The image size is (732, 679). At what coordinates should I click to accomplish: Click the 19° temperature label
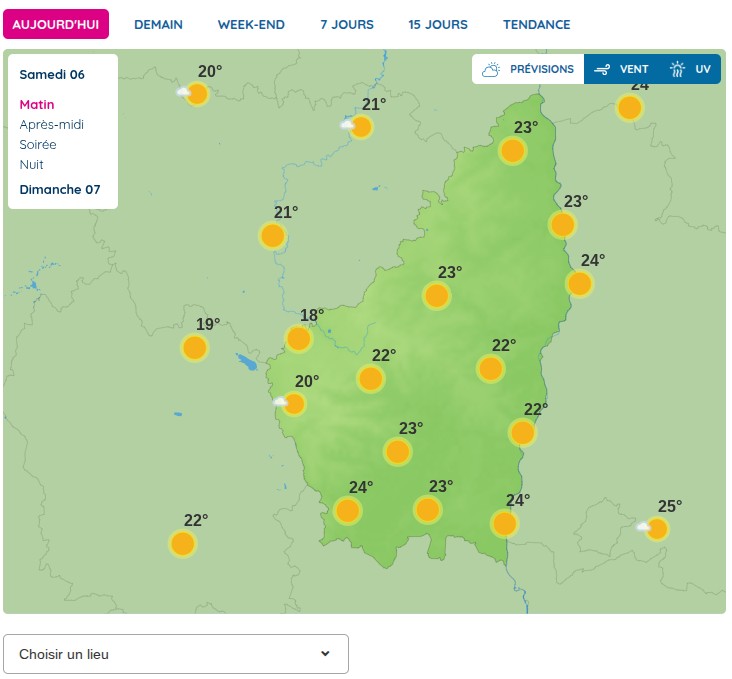[x=208, y=324]
